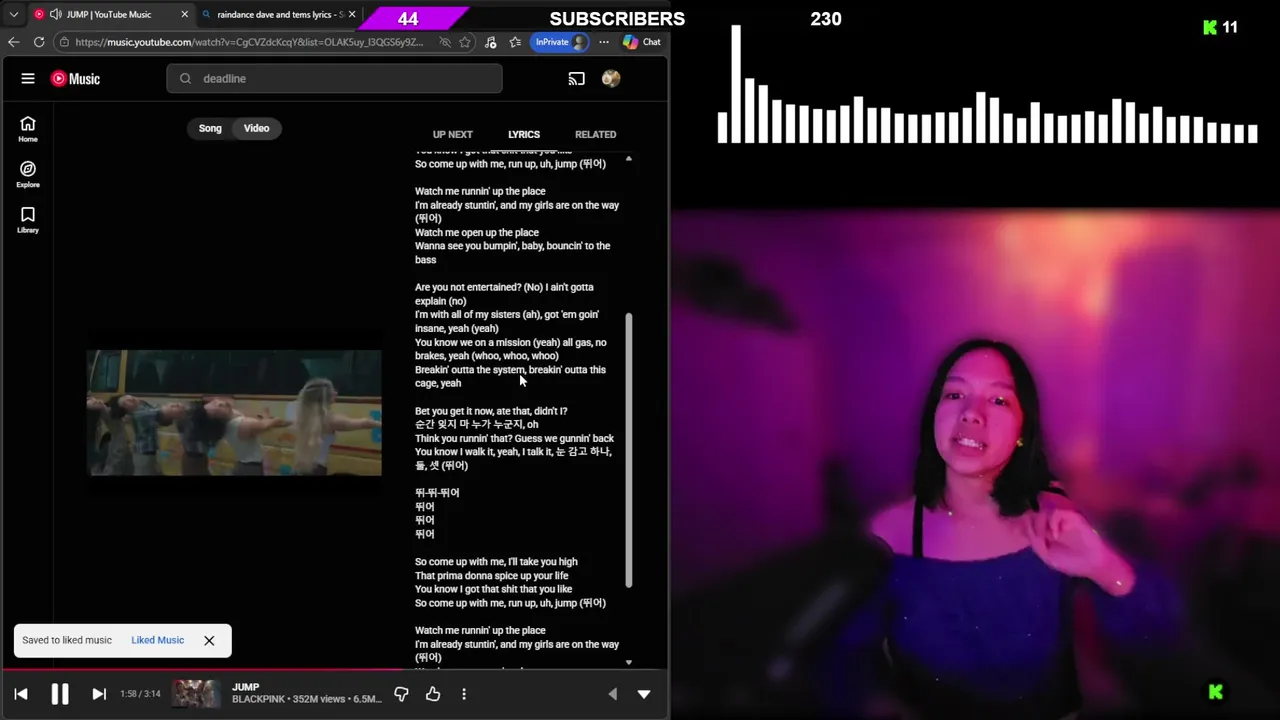Click the InPrivate profile button
This screenshot has height=720, width=1280.
[559, 42]
